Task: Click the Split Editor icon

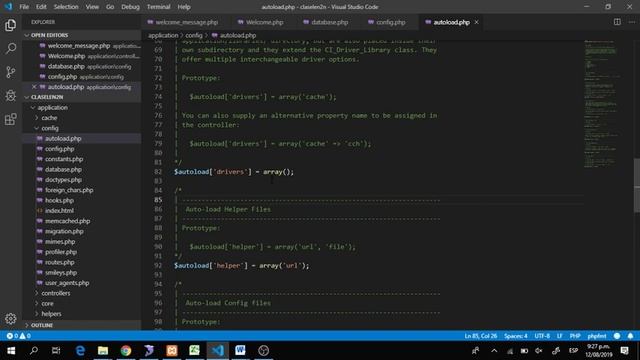Action: [617, 22]
